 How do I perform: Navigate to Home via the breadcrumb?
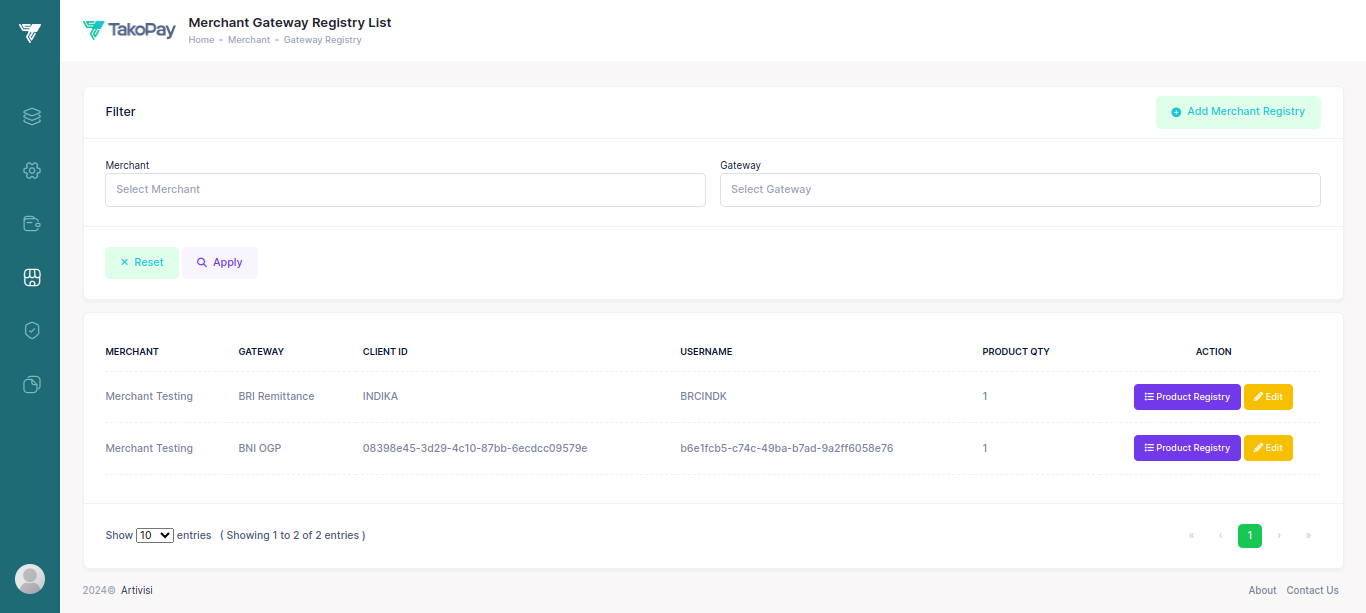201,39
